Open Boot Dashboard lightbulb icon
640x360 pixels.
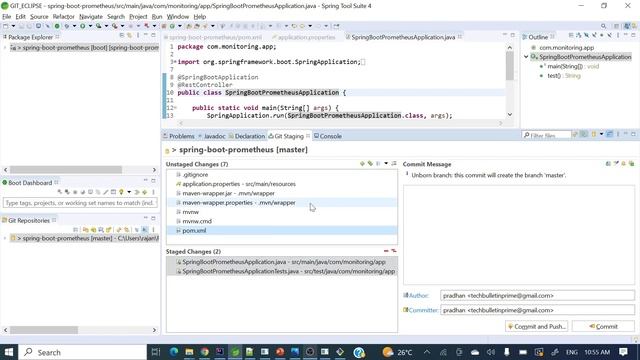(x=121, y=192)
